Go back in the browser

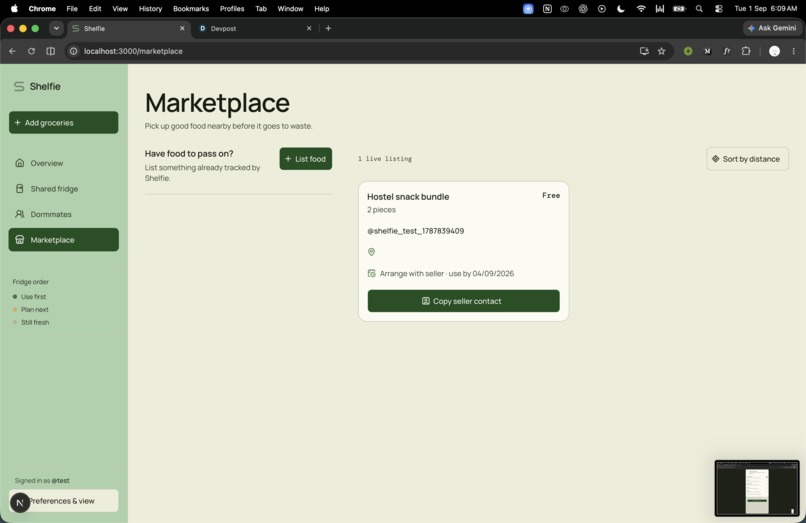(12, 51)
